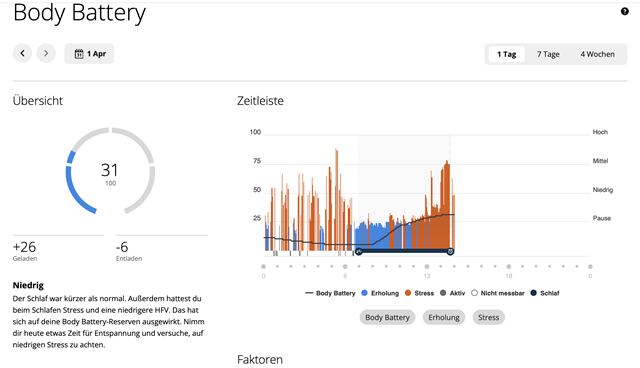This screenshot has width=640, height=368.
Task: Toggle the Stress legend series
Action: pyautogui.click(x=419, y=293)
